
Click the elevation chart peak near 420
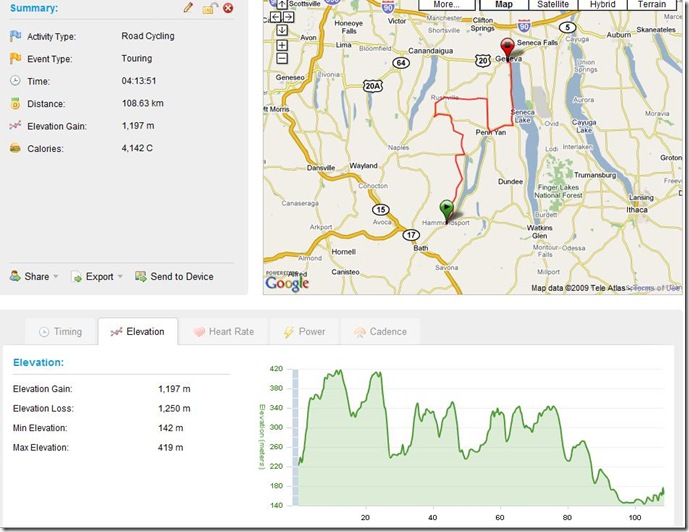pos(338,372)
